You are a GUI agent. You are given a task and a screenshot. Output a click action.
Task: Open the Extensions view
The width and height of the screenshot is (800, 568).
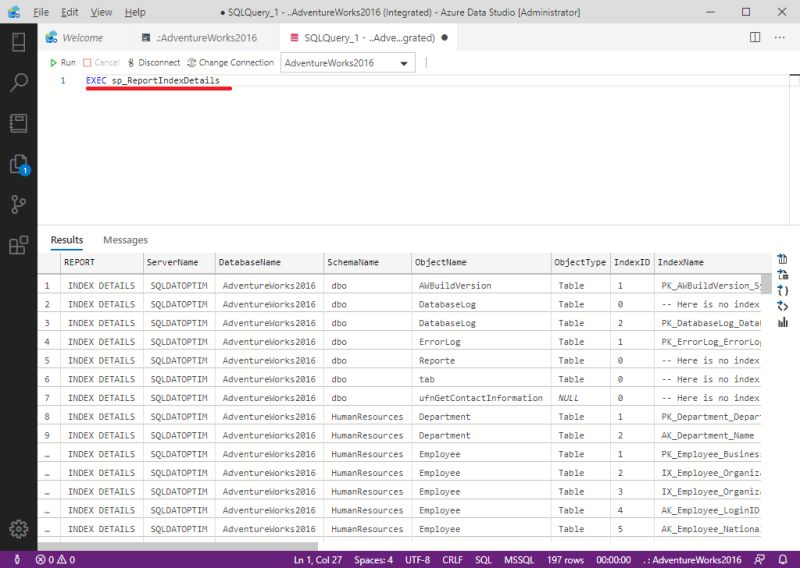[18, 245]
